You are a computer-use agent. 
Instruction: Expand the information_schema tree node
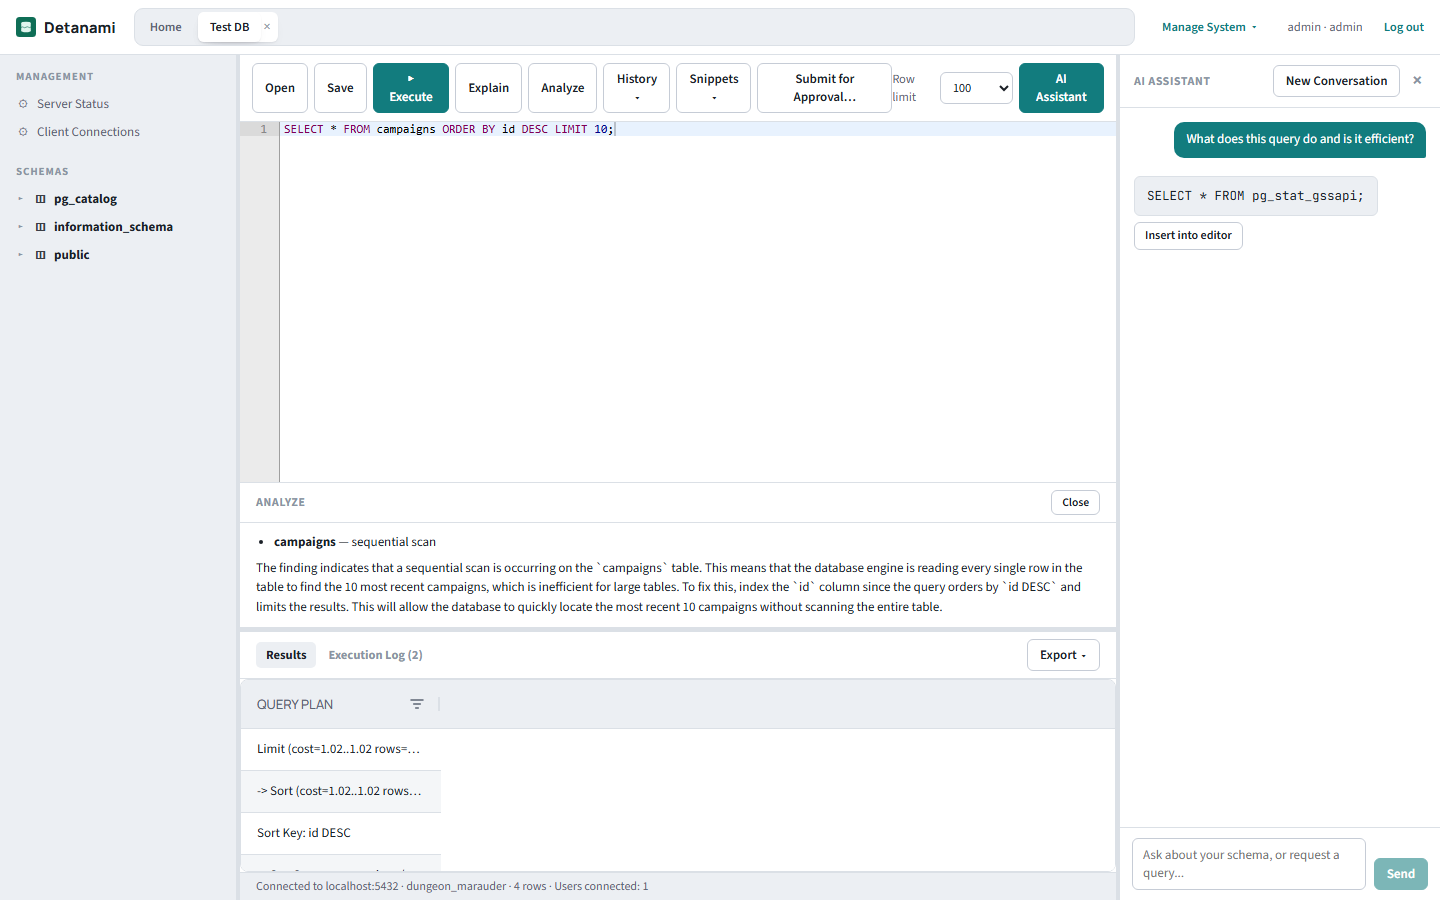(x=20, y=227)
